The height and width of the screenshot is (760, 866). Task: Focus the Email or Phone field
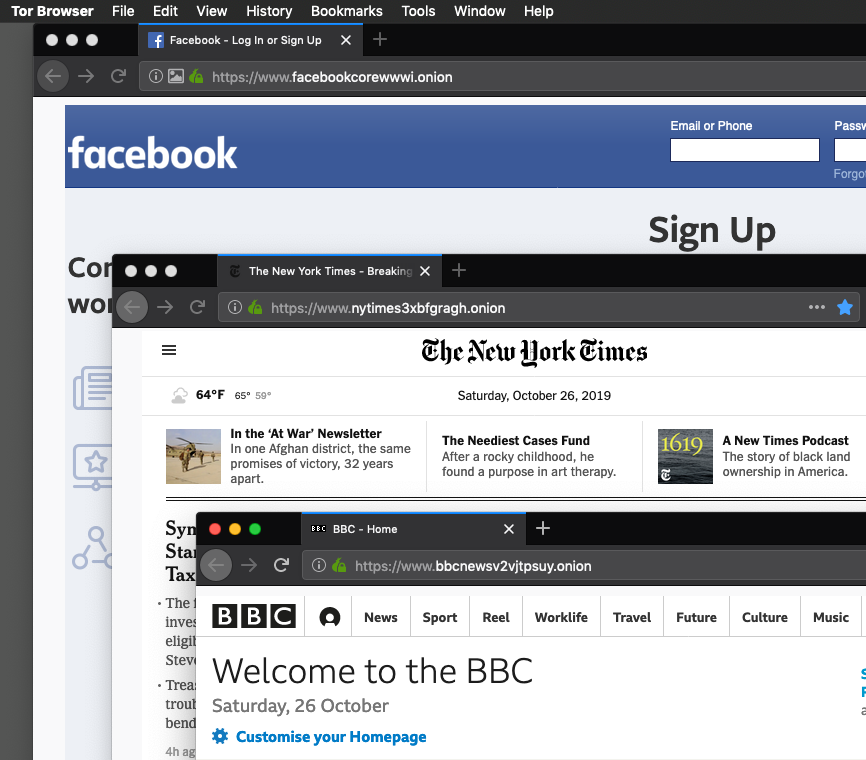pos(744,150)
